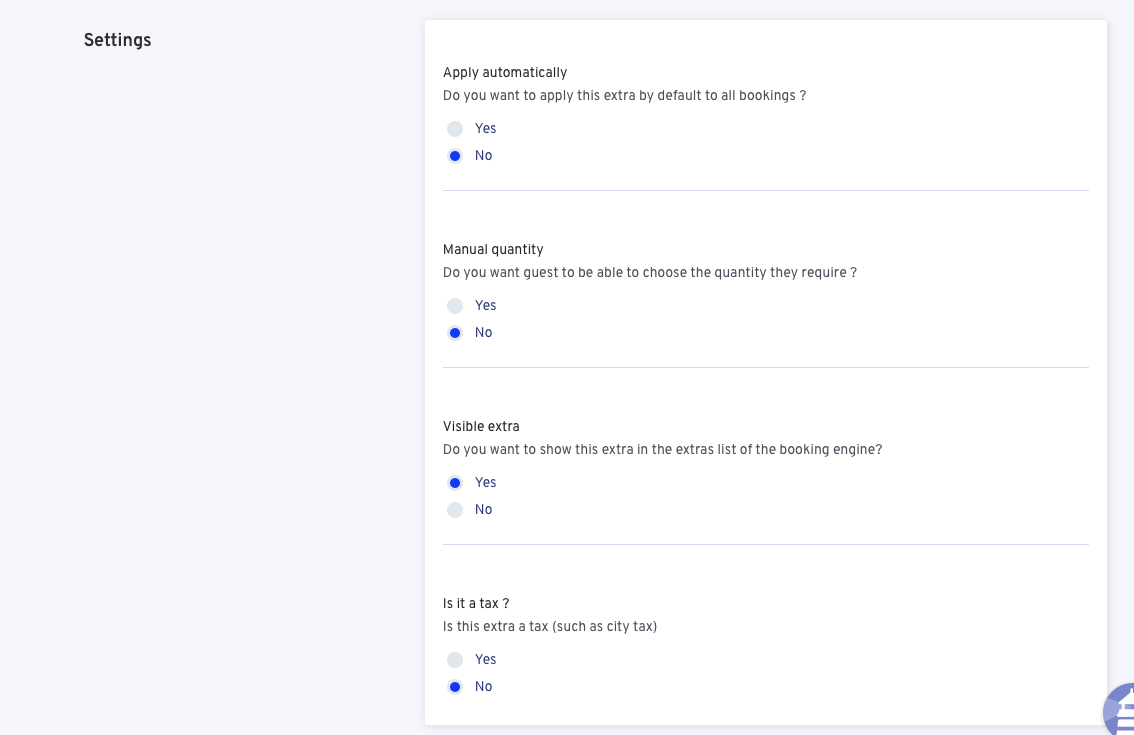The image size is (1134, 735).
Task: Click text about applying extra to all bookings
Action: (624, 95)
